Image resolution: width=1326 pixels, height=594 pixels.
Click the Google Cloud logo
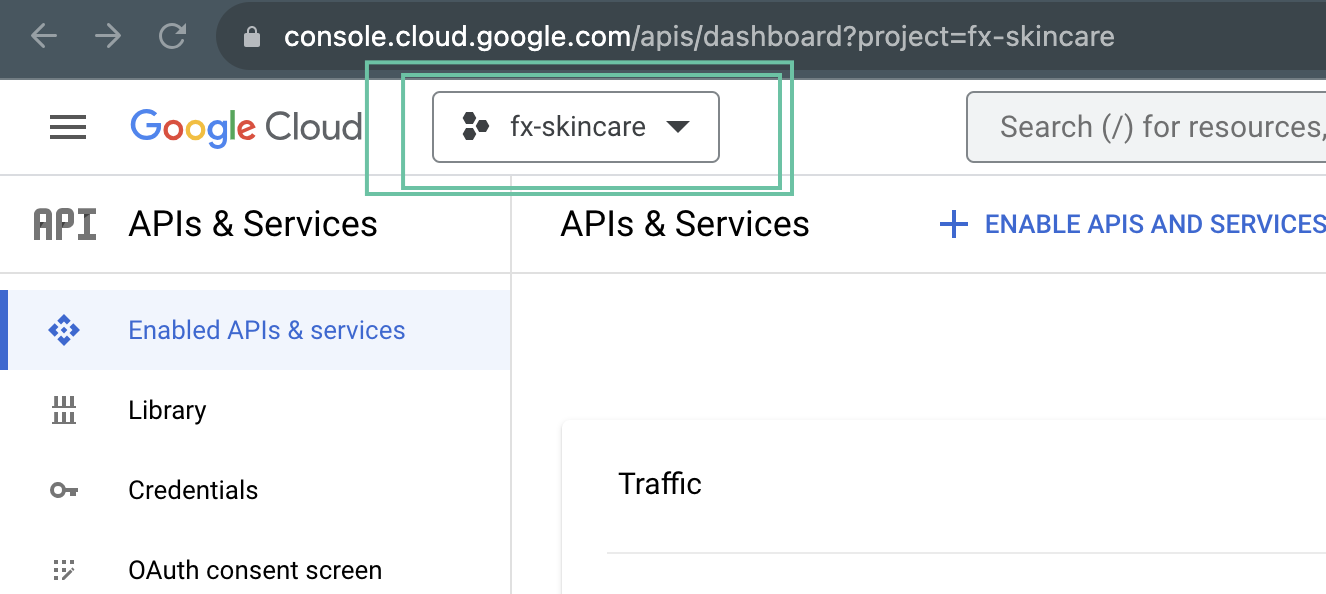[x=246, y=127]
